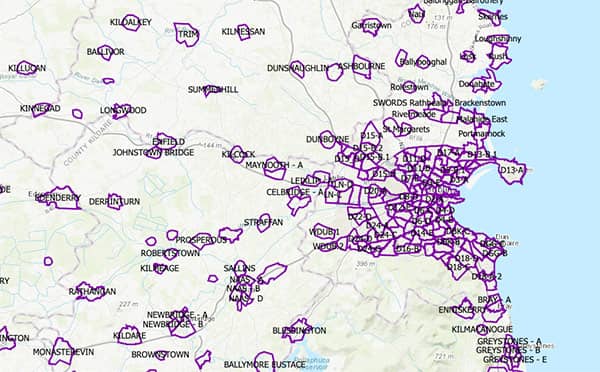Click the KILCOCK region outline

pyautogui.click(x=238, y=154)
